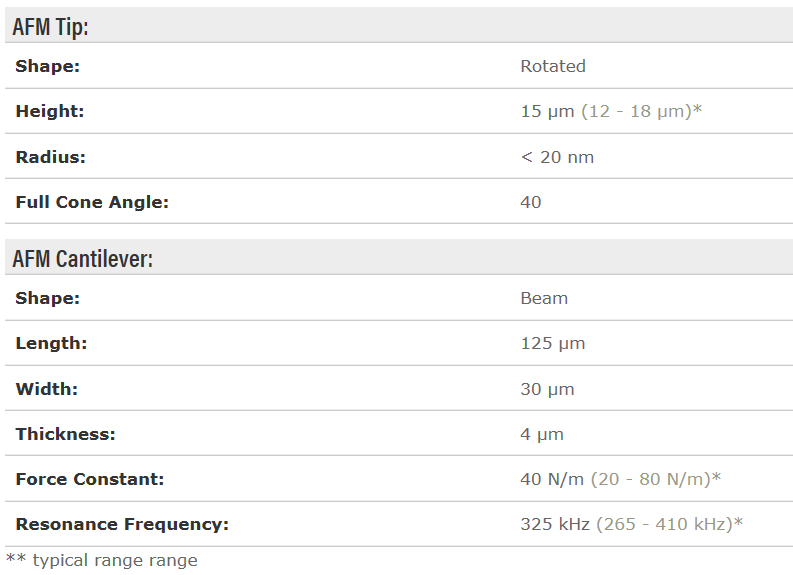
Task: Click the AFM Cantilever section header
Action: 82,258
